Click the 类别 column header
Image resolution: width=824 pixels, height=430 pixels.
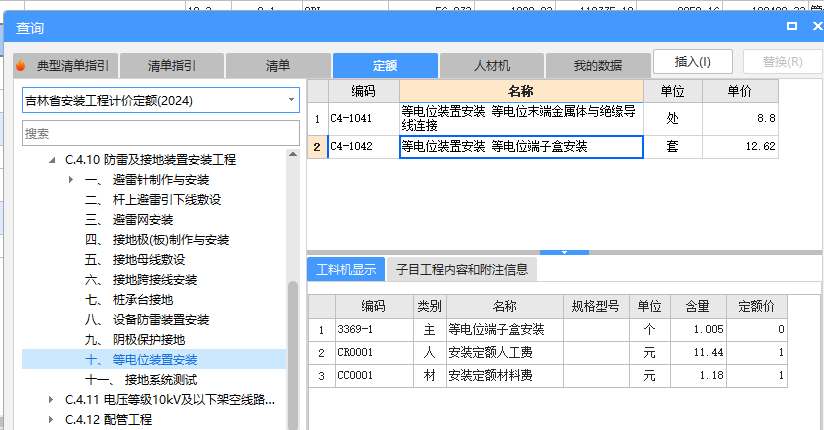point(429,306)
